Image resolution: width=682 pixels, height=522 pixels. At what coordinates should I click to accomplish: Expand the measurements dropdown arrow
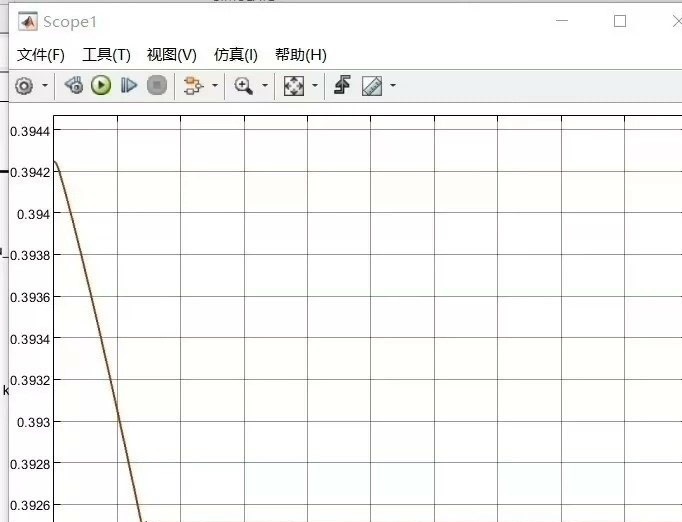tap(393, 85)
